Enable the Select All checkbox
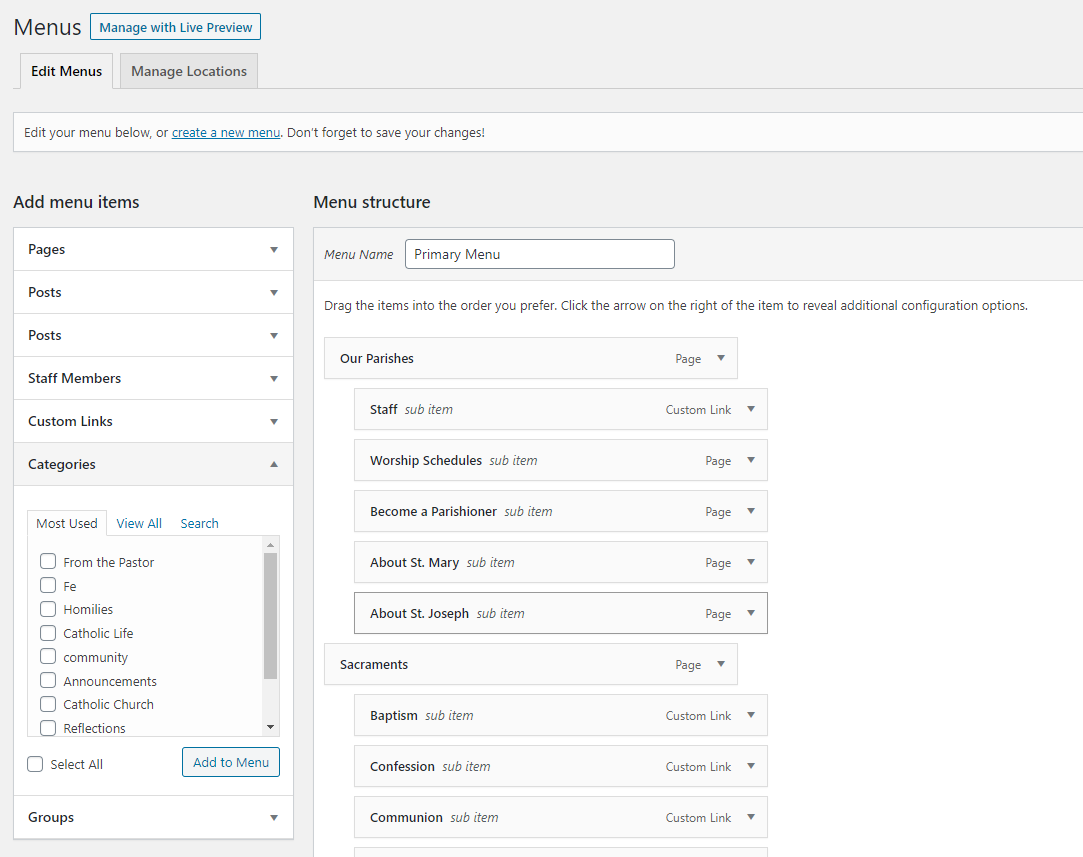The width and height of the screenshot is (1083, 857). 36,764
